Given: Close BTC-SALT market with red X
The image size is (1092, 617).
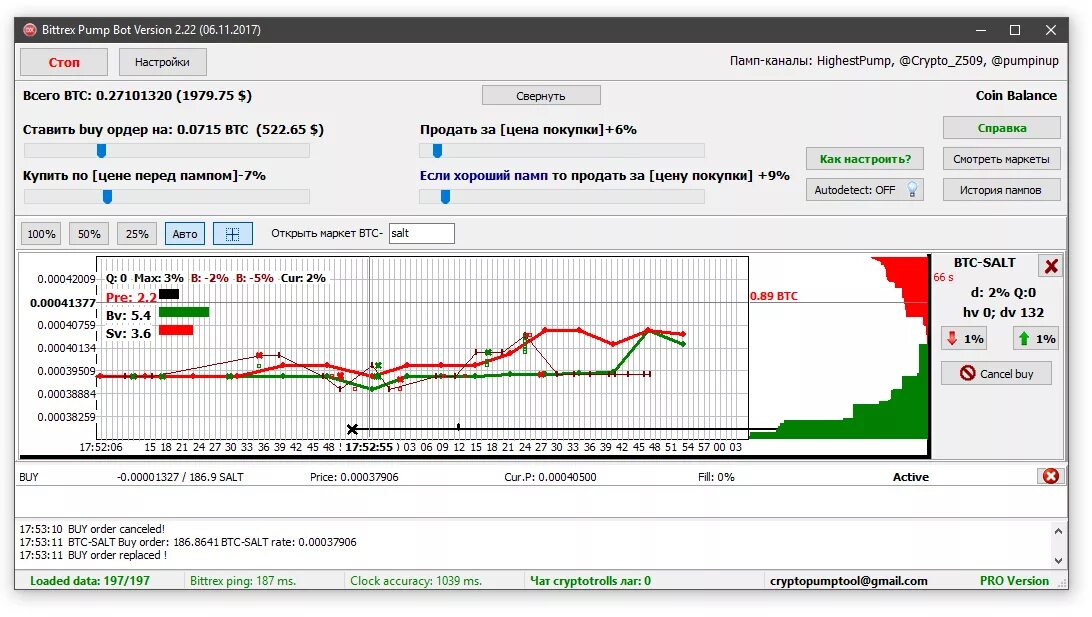Looking at the screenshot, I should (x=1050, y=265).
